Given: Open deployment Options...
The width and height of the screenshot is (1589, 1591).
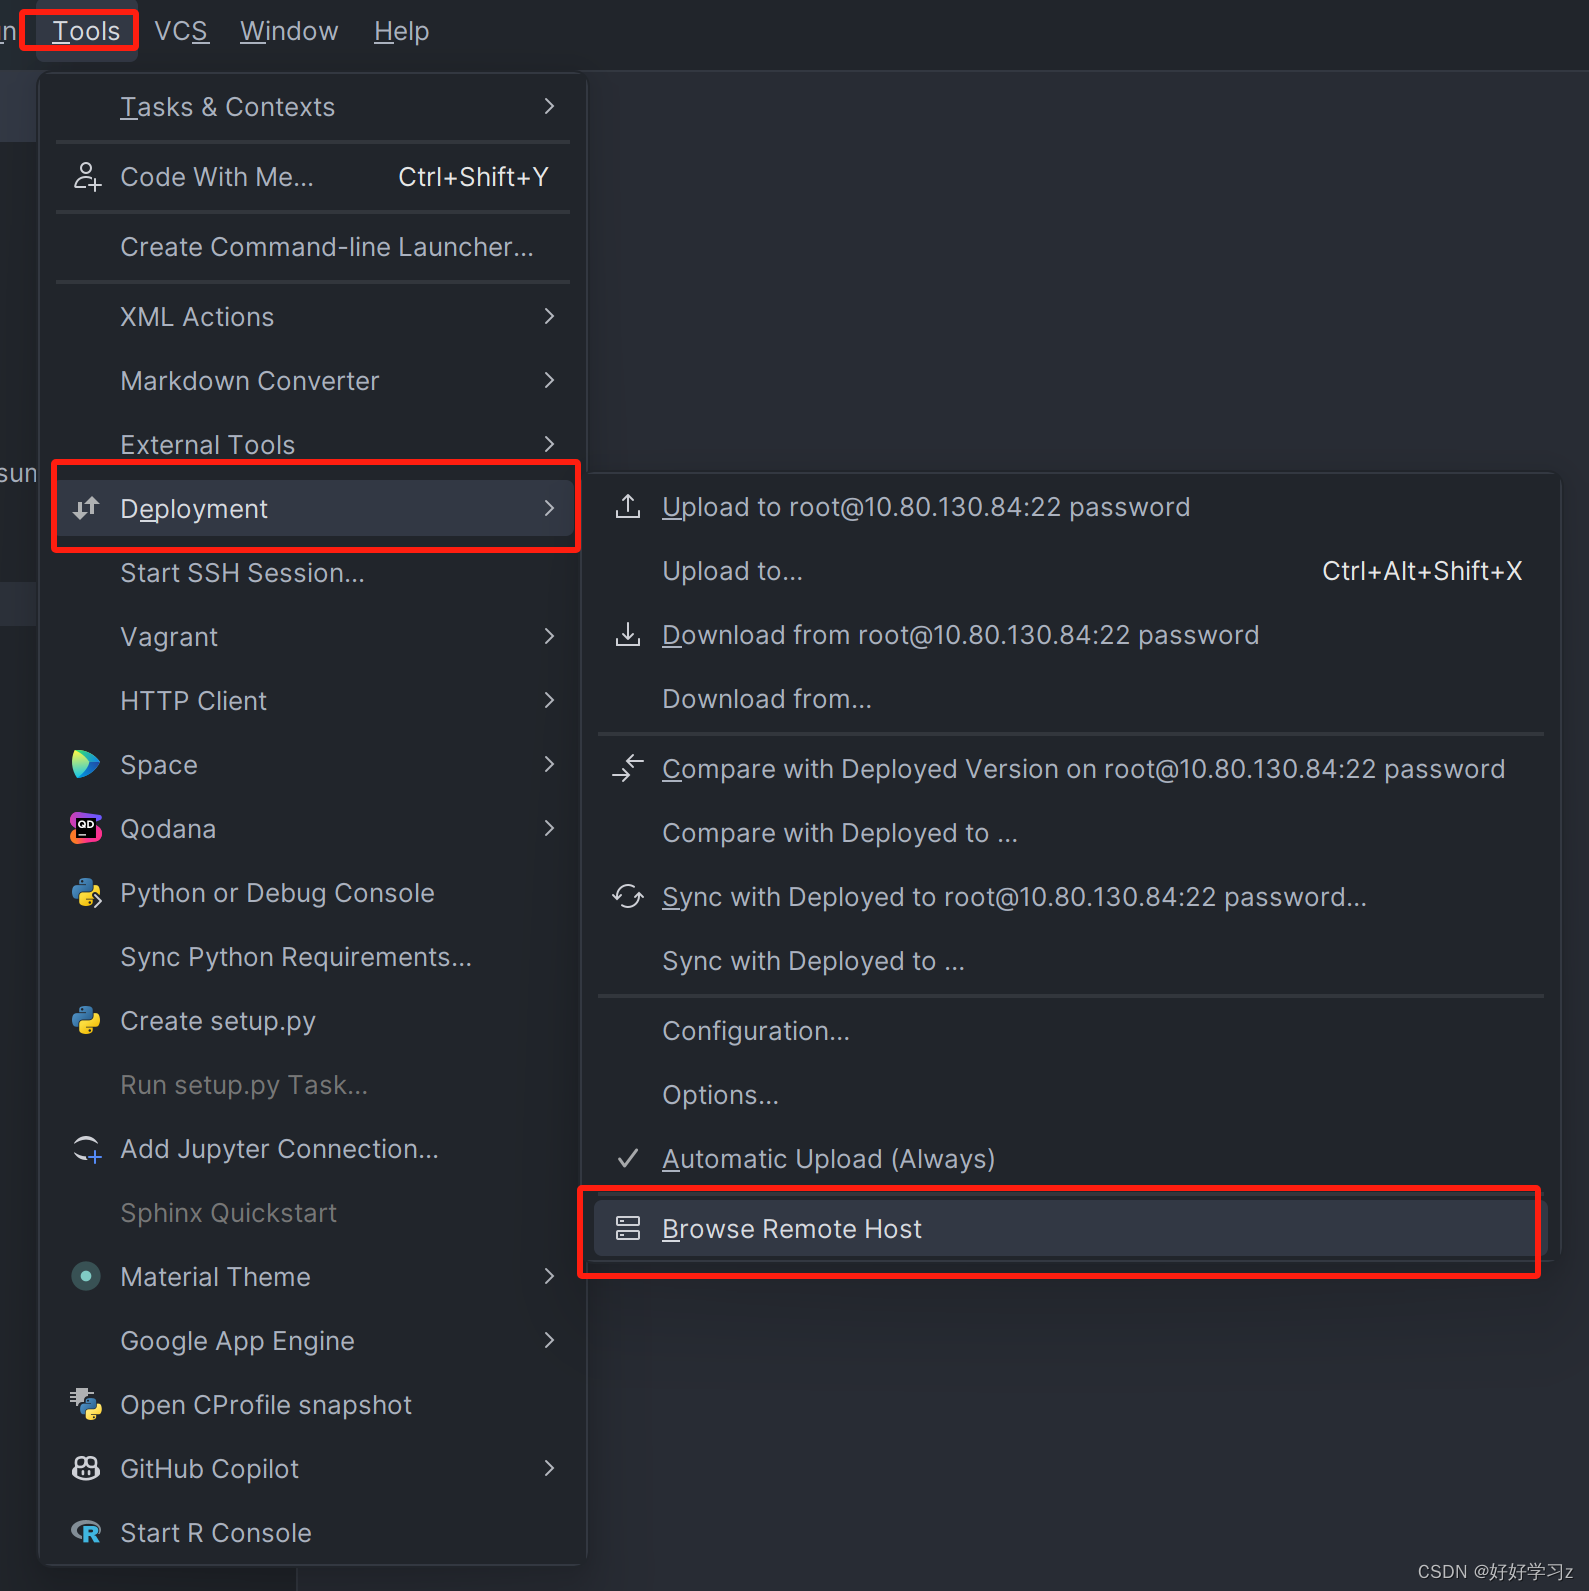Looking at the screenshot, I should 1070,1094.
